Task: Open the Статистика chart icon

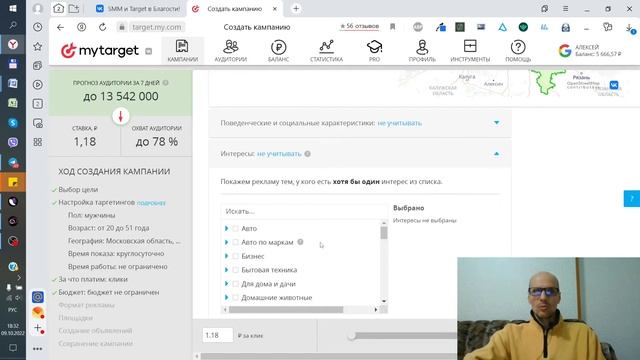Action: point(327,47)
